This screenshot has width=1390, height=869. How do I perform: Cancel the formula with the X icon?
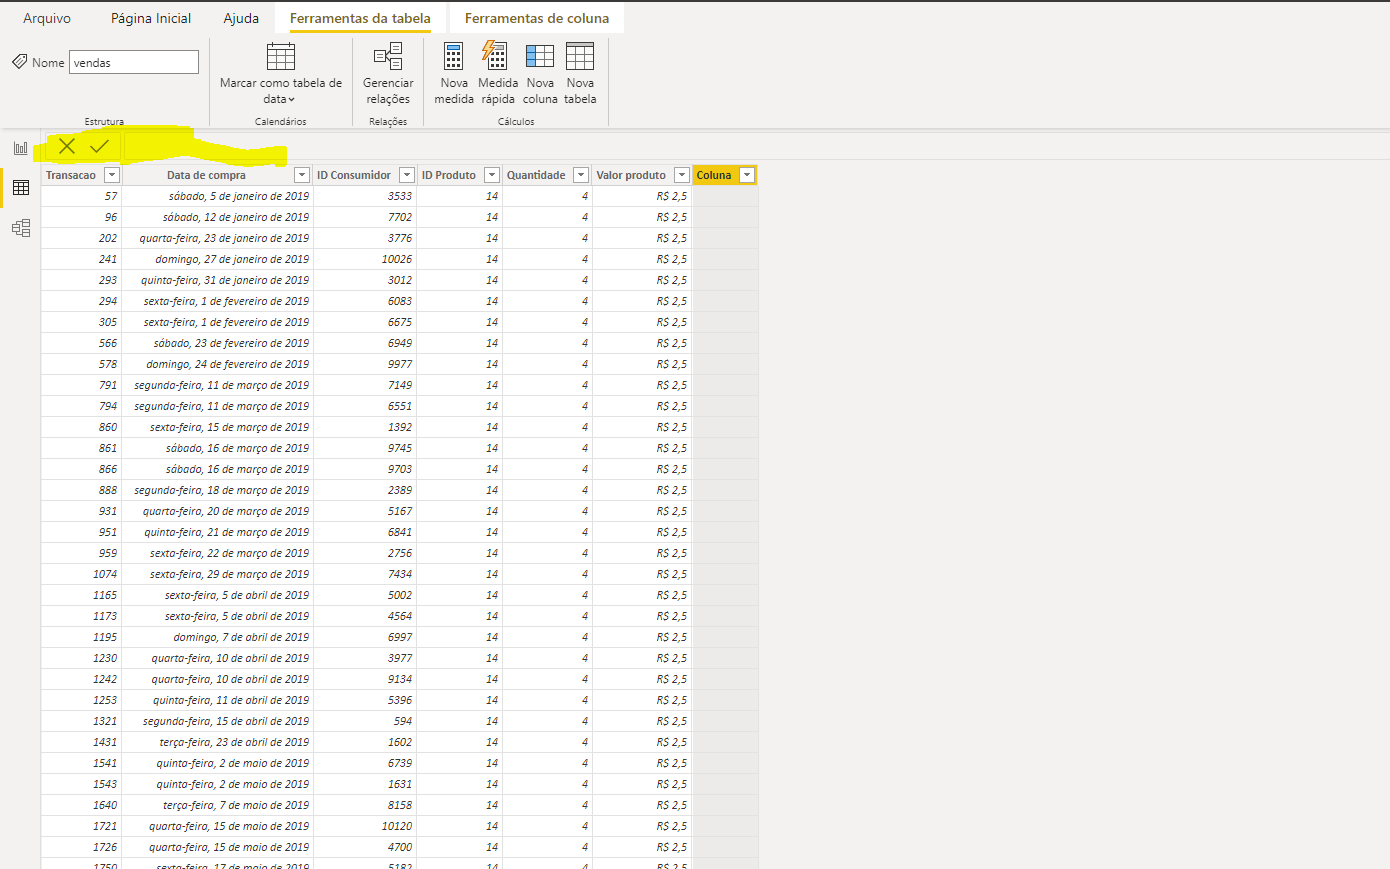point(67,146)
